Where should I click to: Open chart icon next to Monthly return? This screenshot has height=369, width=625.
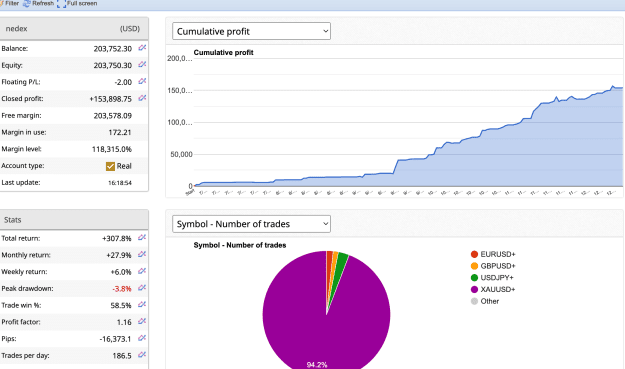[142, 255]
